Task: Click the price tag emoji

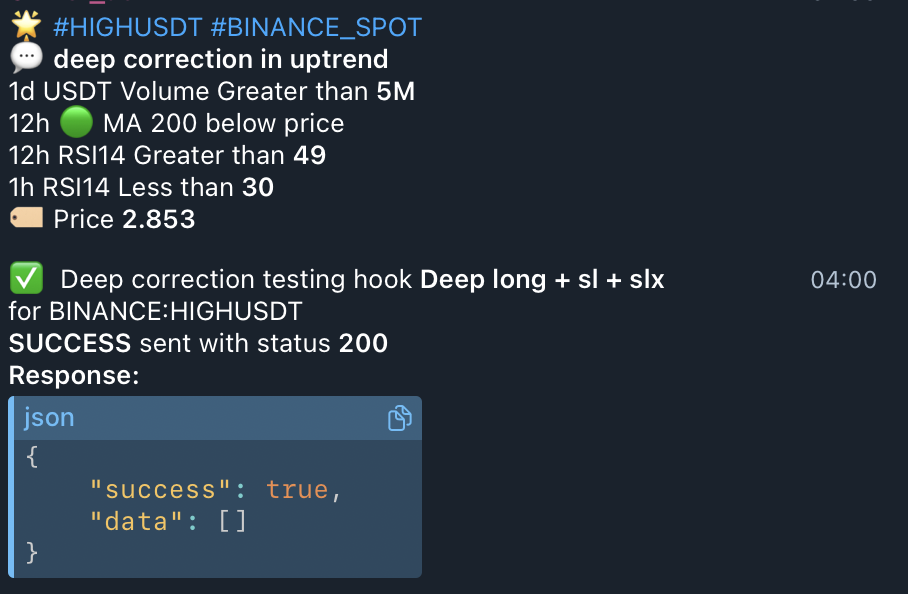Action: click(26, 219)
